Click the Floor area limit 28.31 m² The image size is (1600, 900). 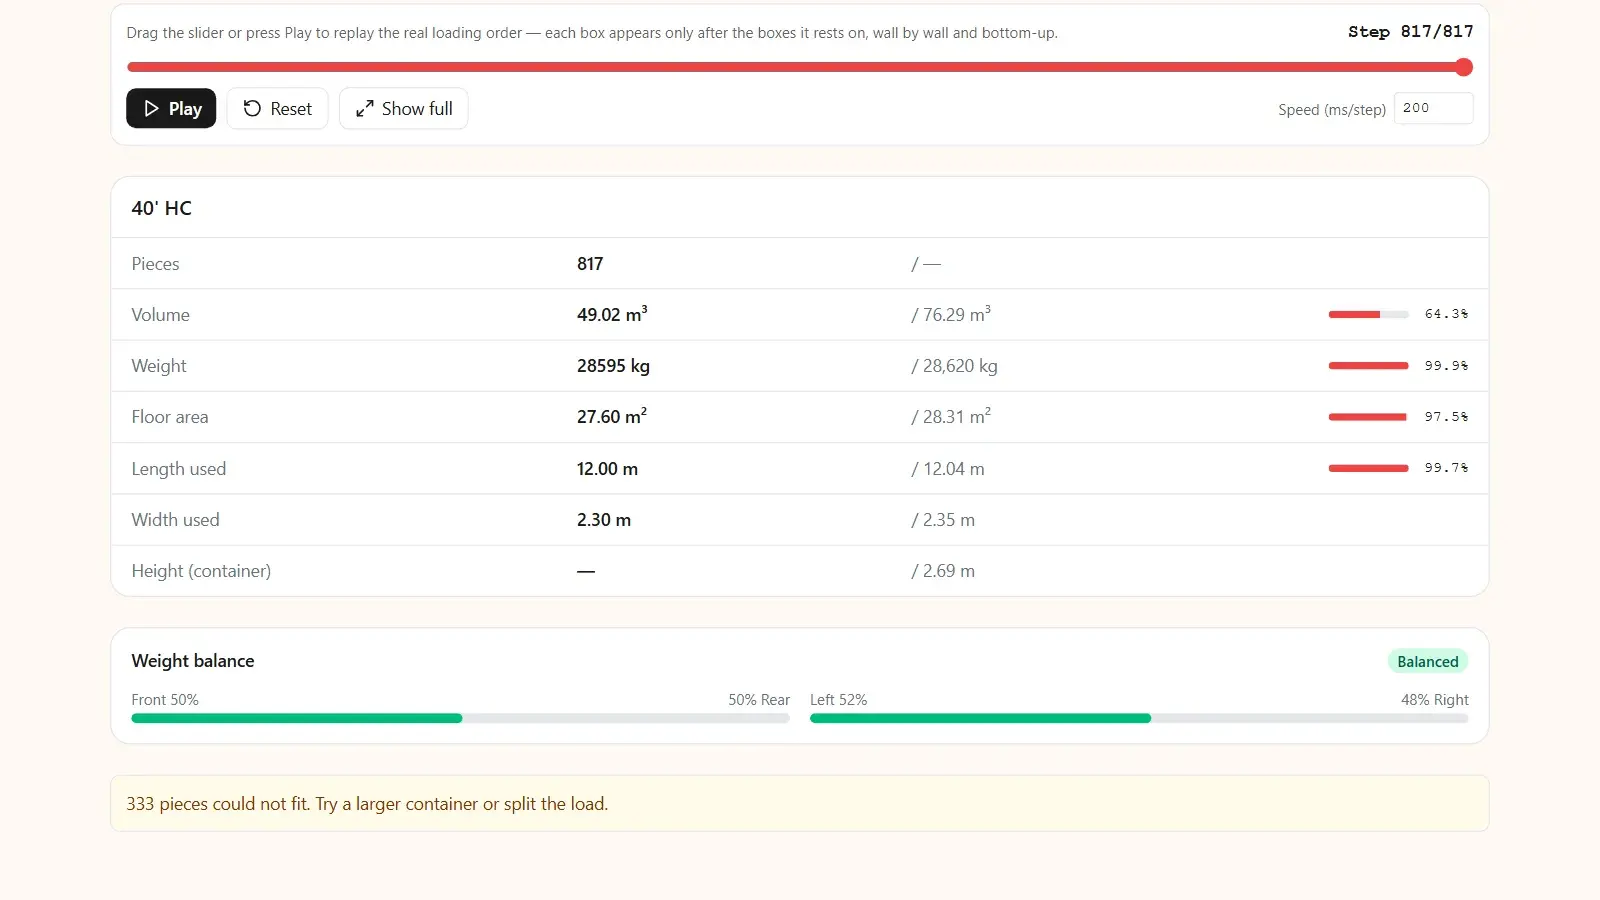(x=951, y=417)
